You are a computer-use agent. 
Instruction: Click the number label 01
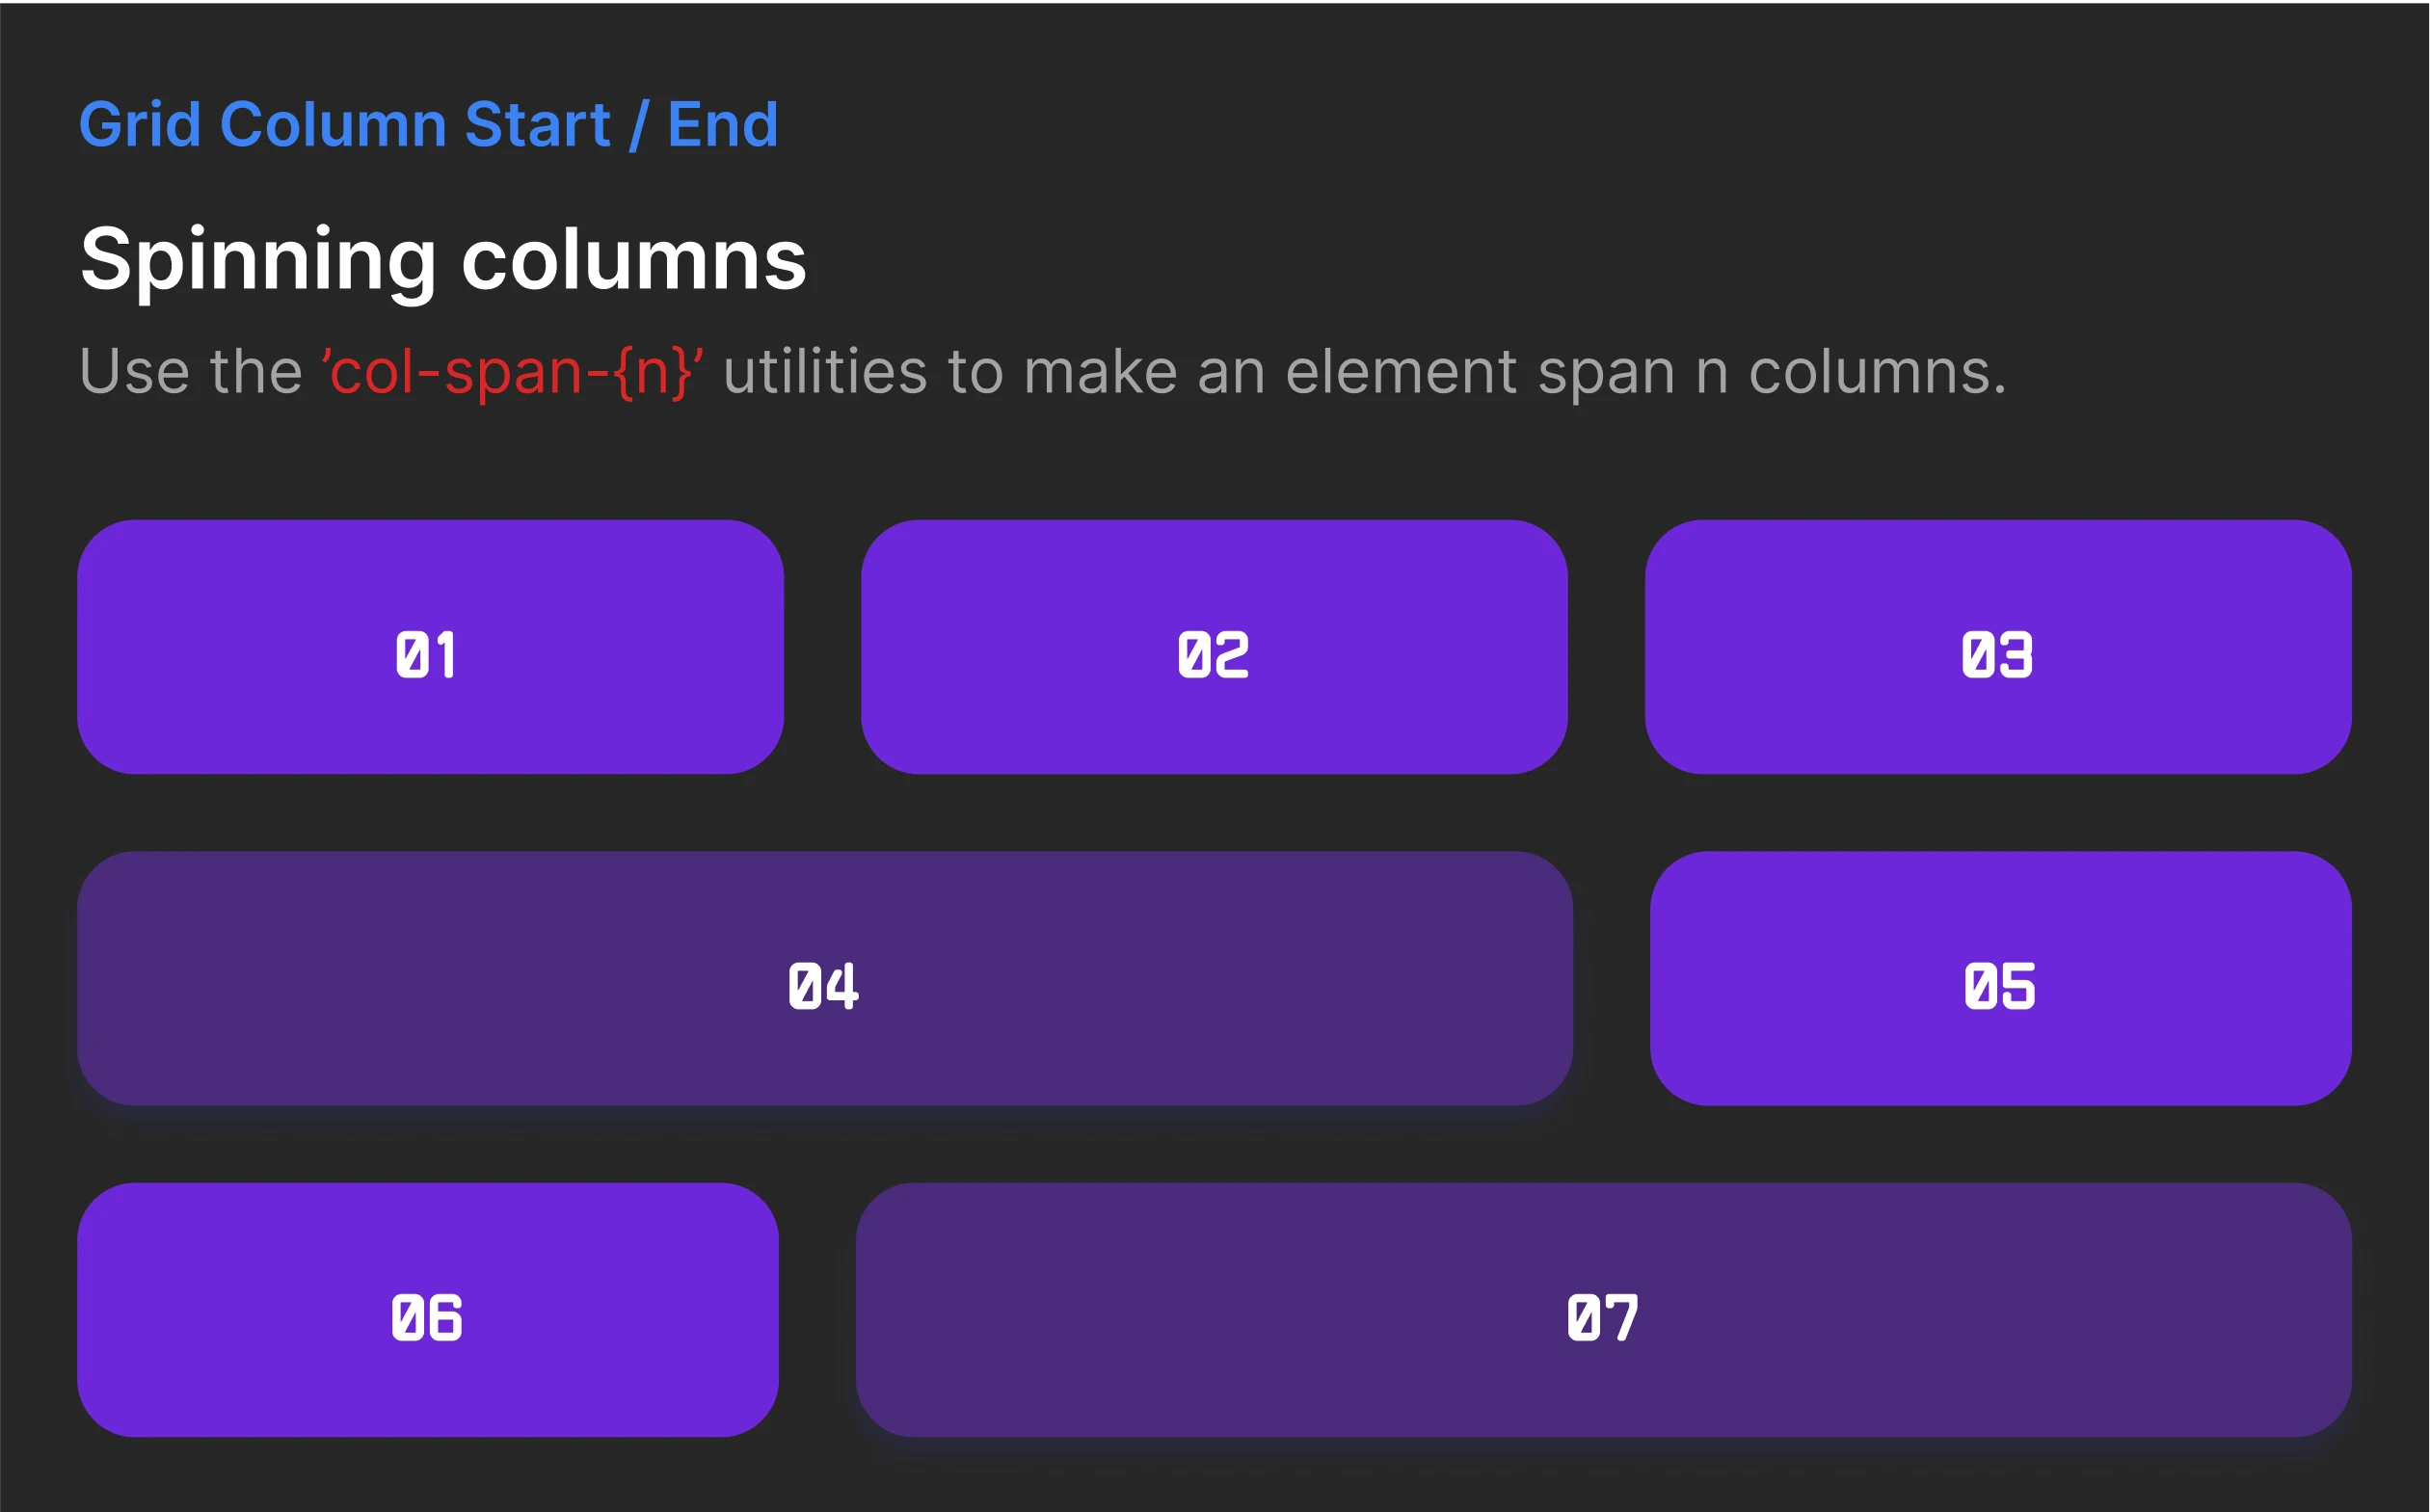click(426, 655)
